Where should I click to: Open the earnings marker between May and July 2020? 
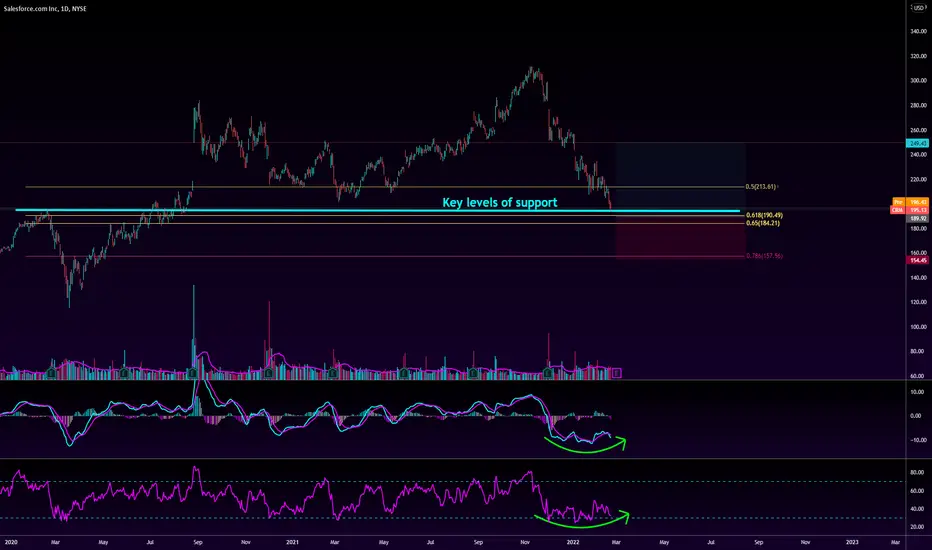pos(124,373)
